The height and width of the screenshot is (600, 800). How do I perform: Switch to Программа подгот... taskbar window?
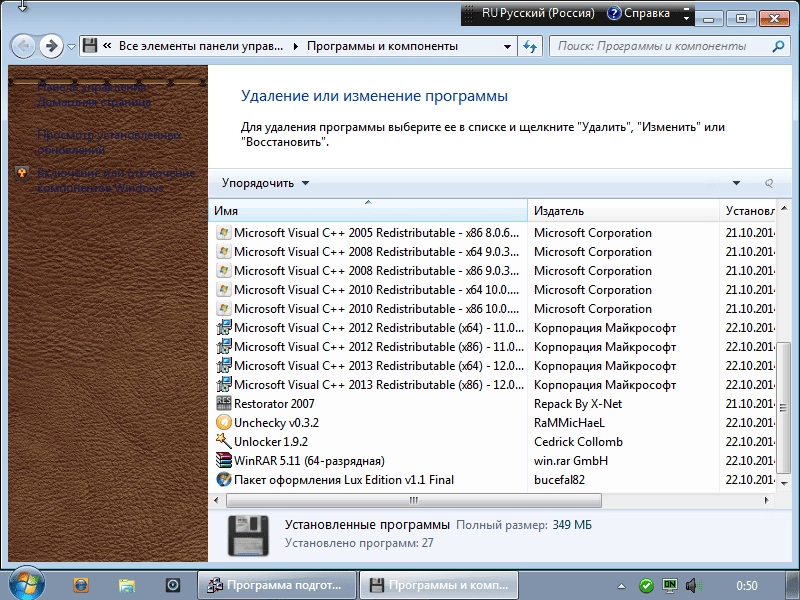click(x=276, y=585)
